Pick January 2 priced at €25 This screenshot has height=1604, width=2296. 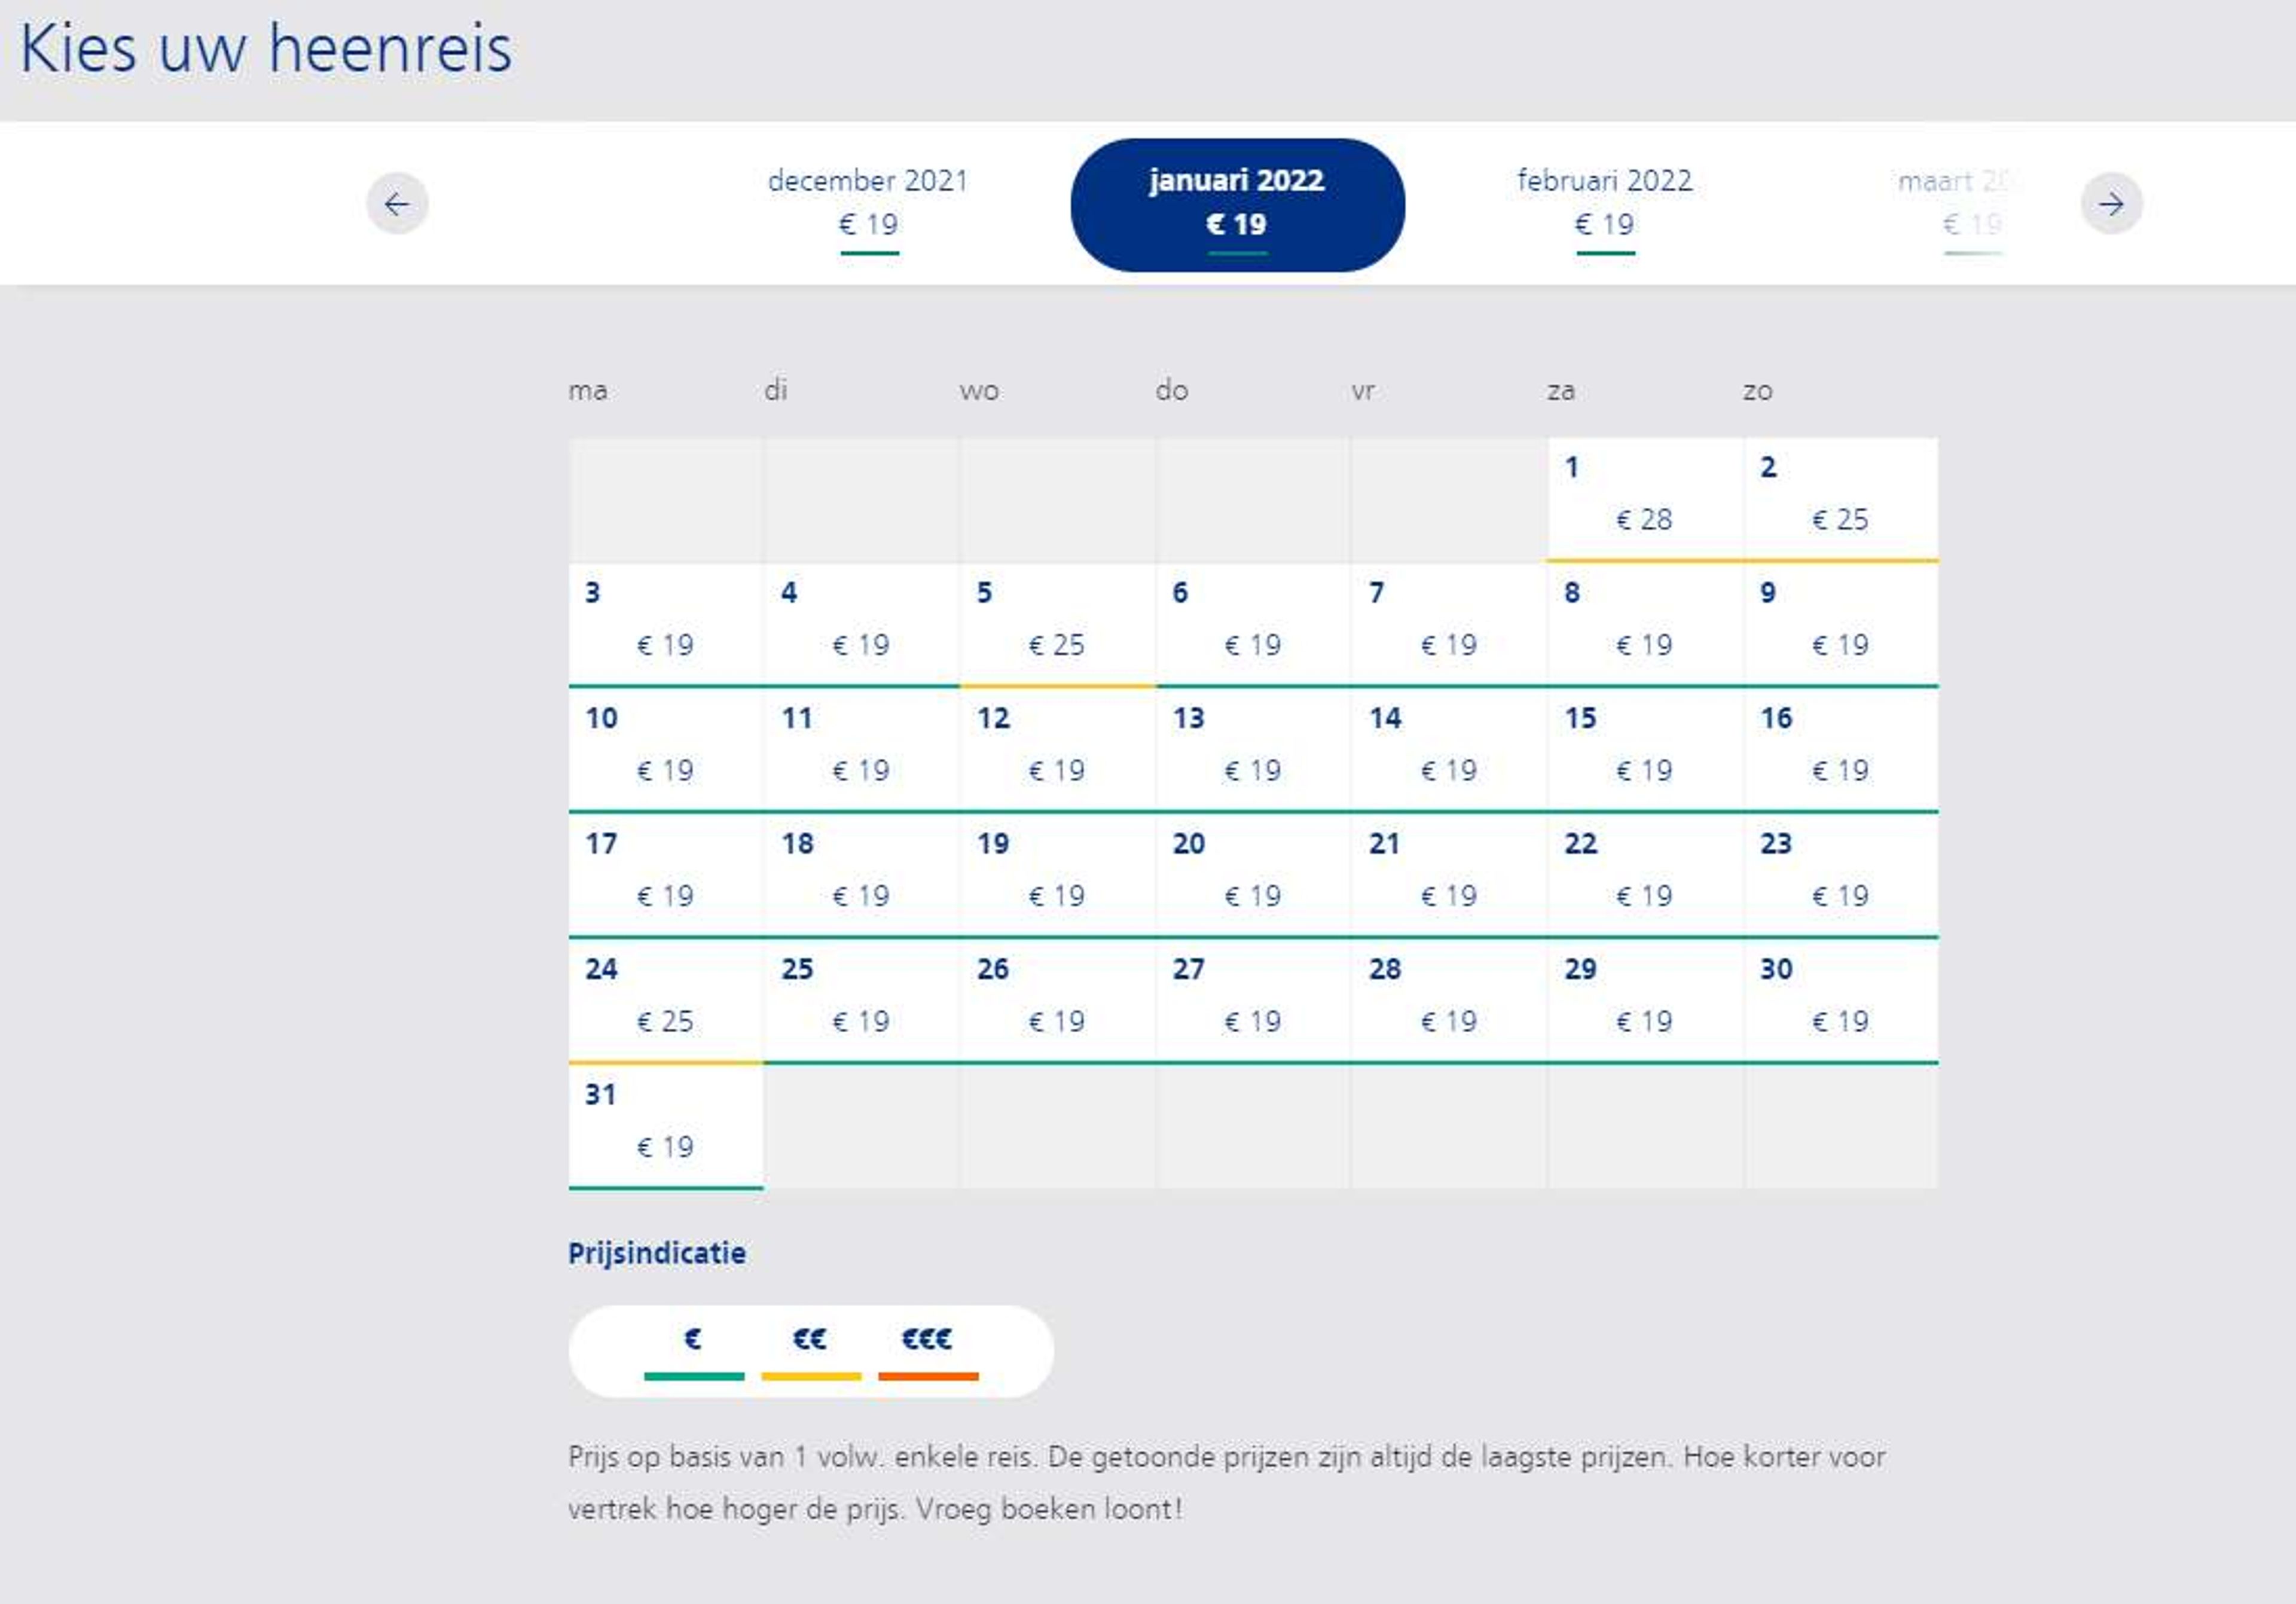pyautogui.click(x=1841, y=500)
